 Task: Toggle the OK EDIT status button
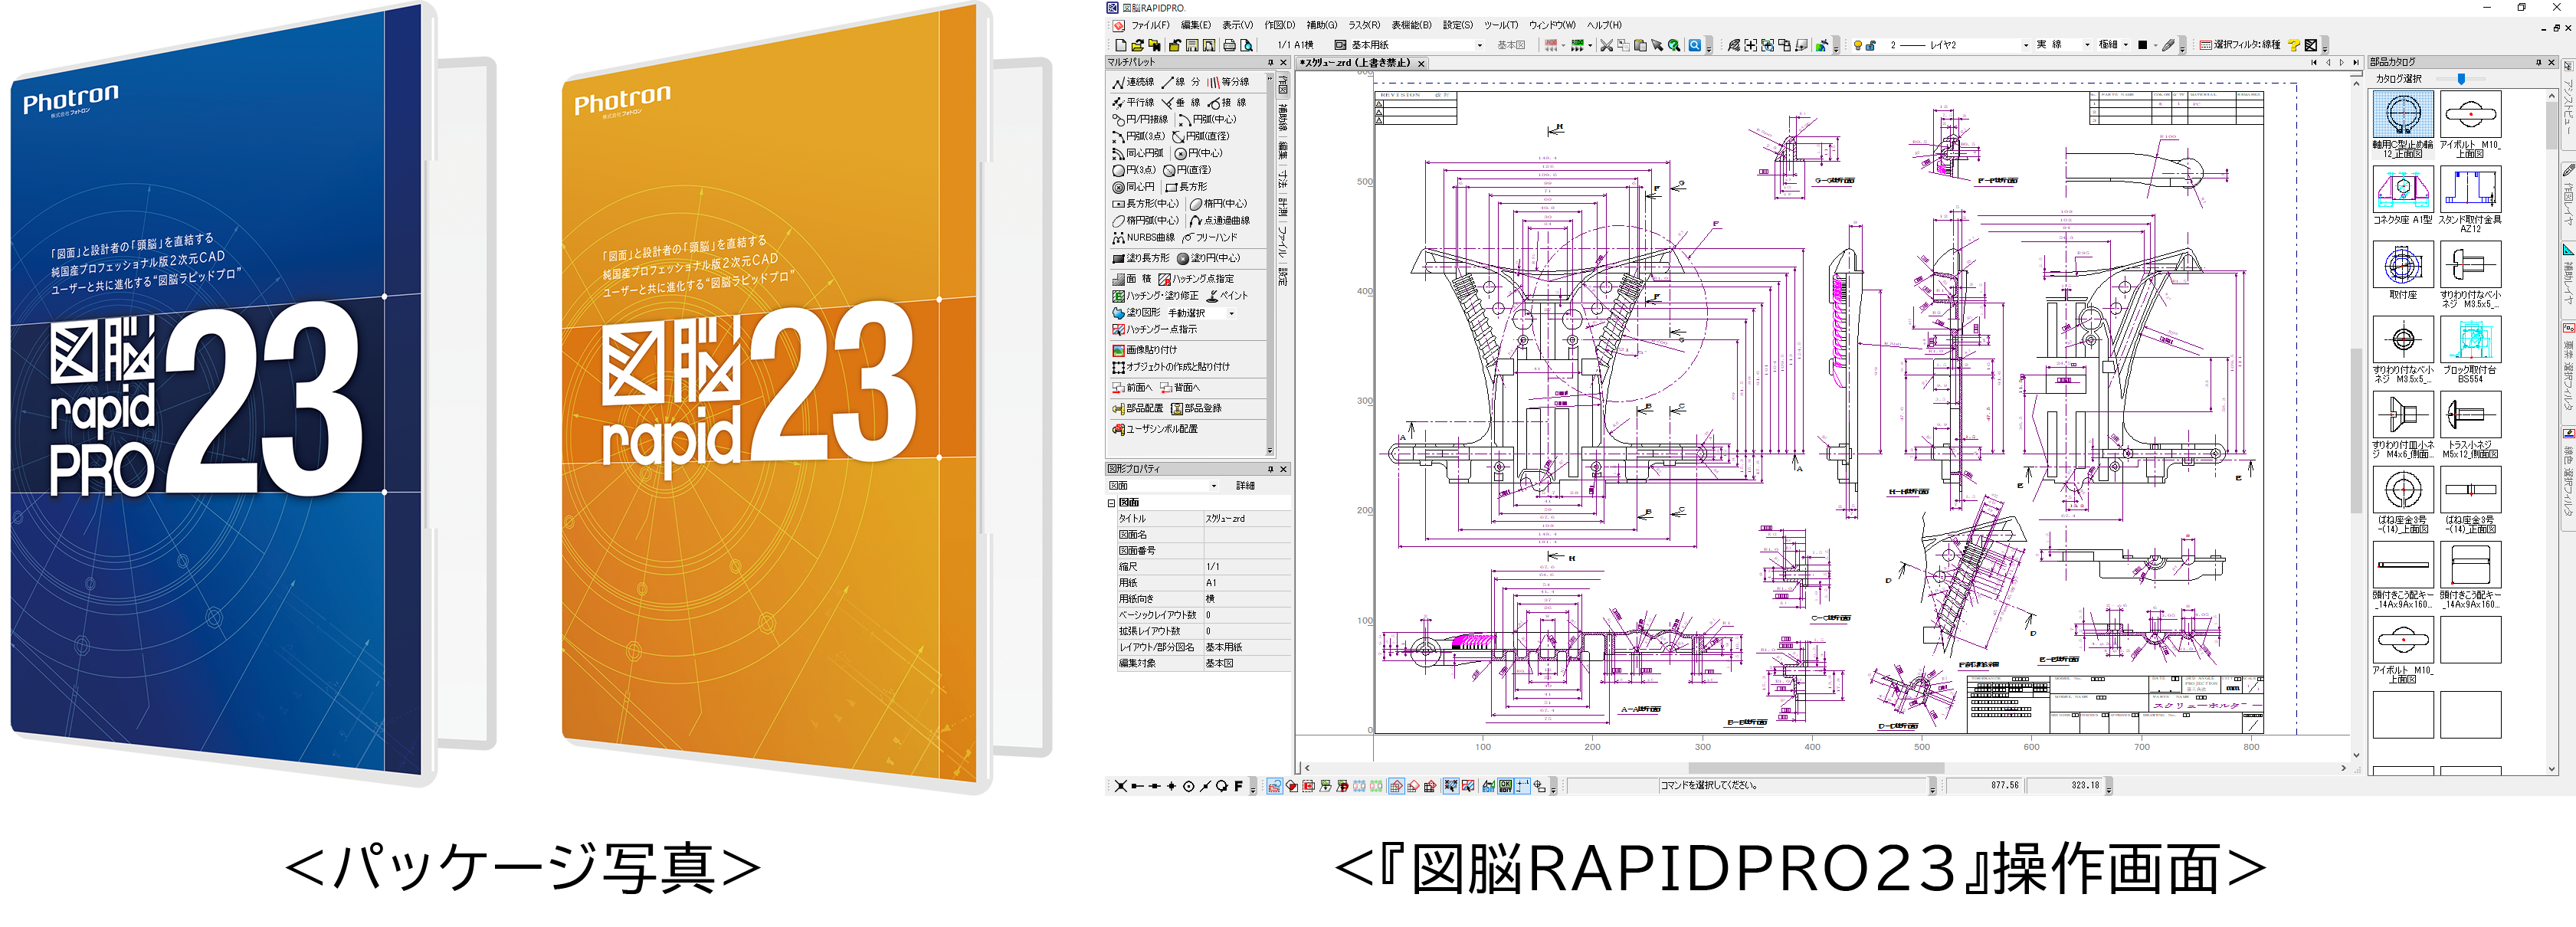tap(1505, 786)
